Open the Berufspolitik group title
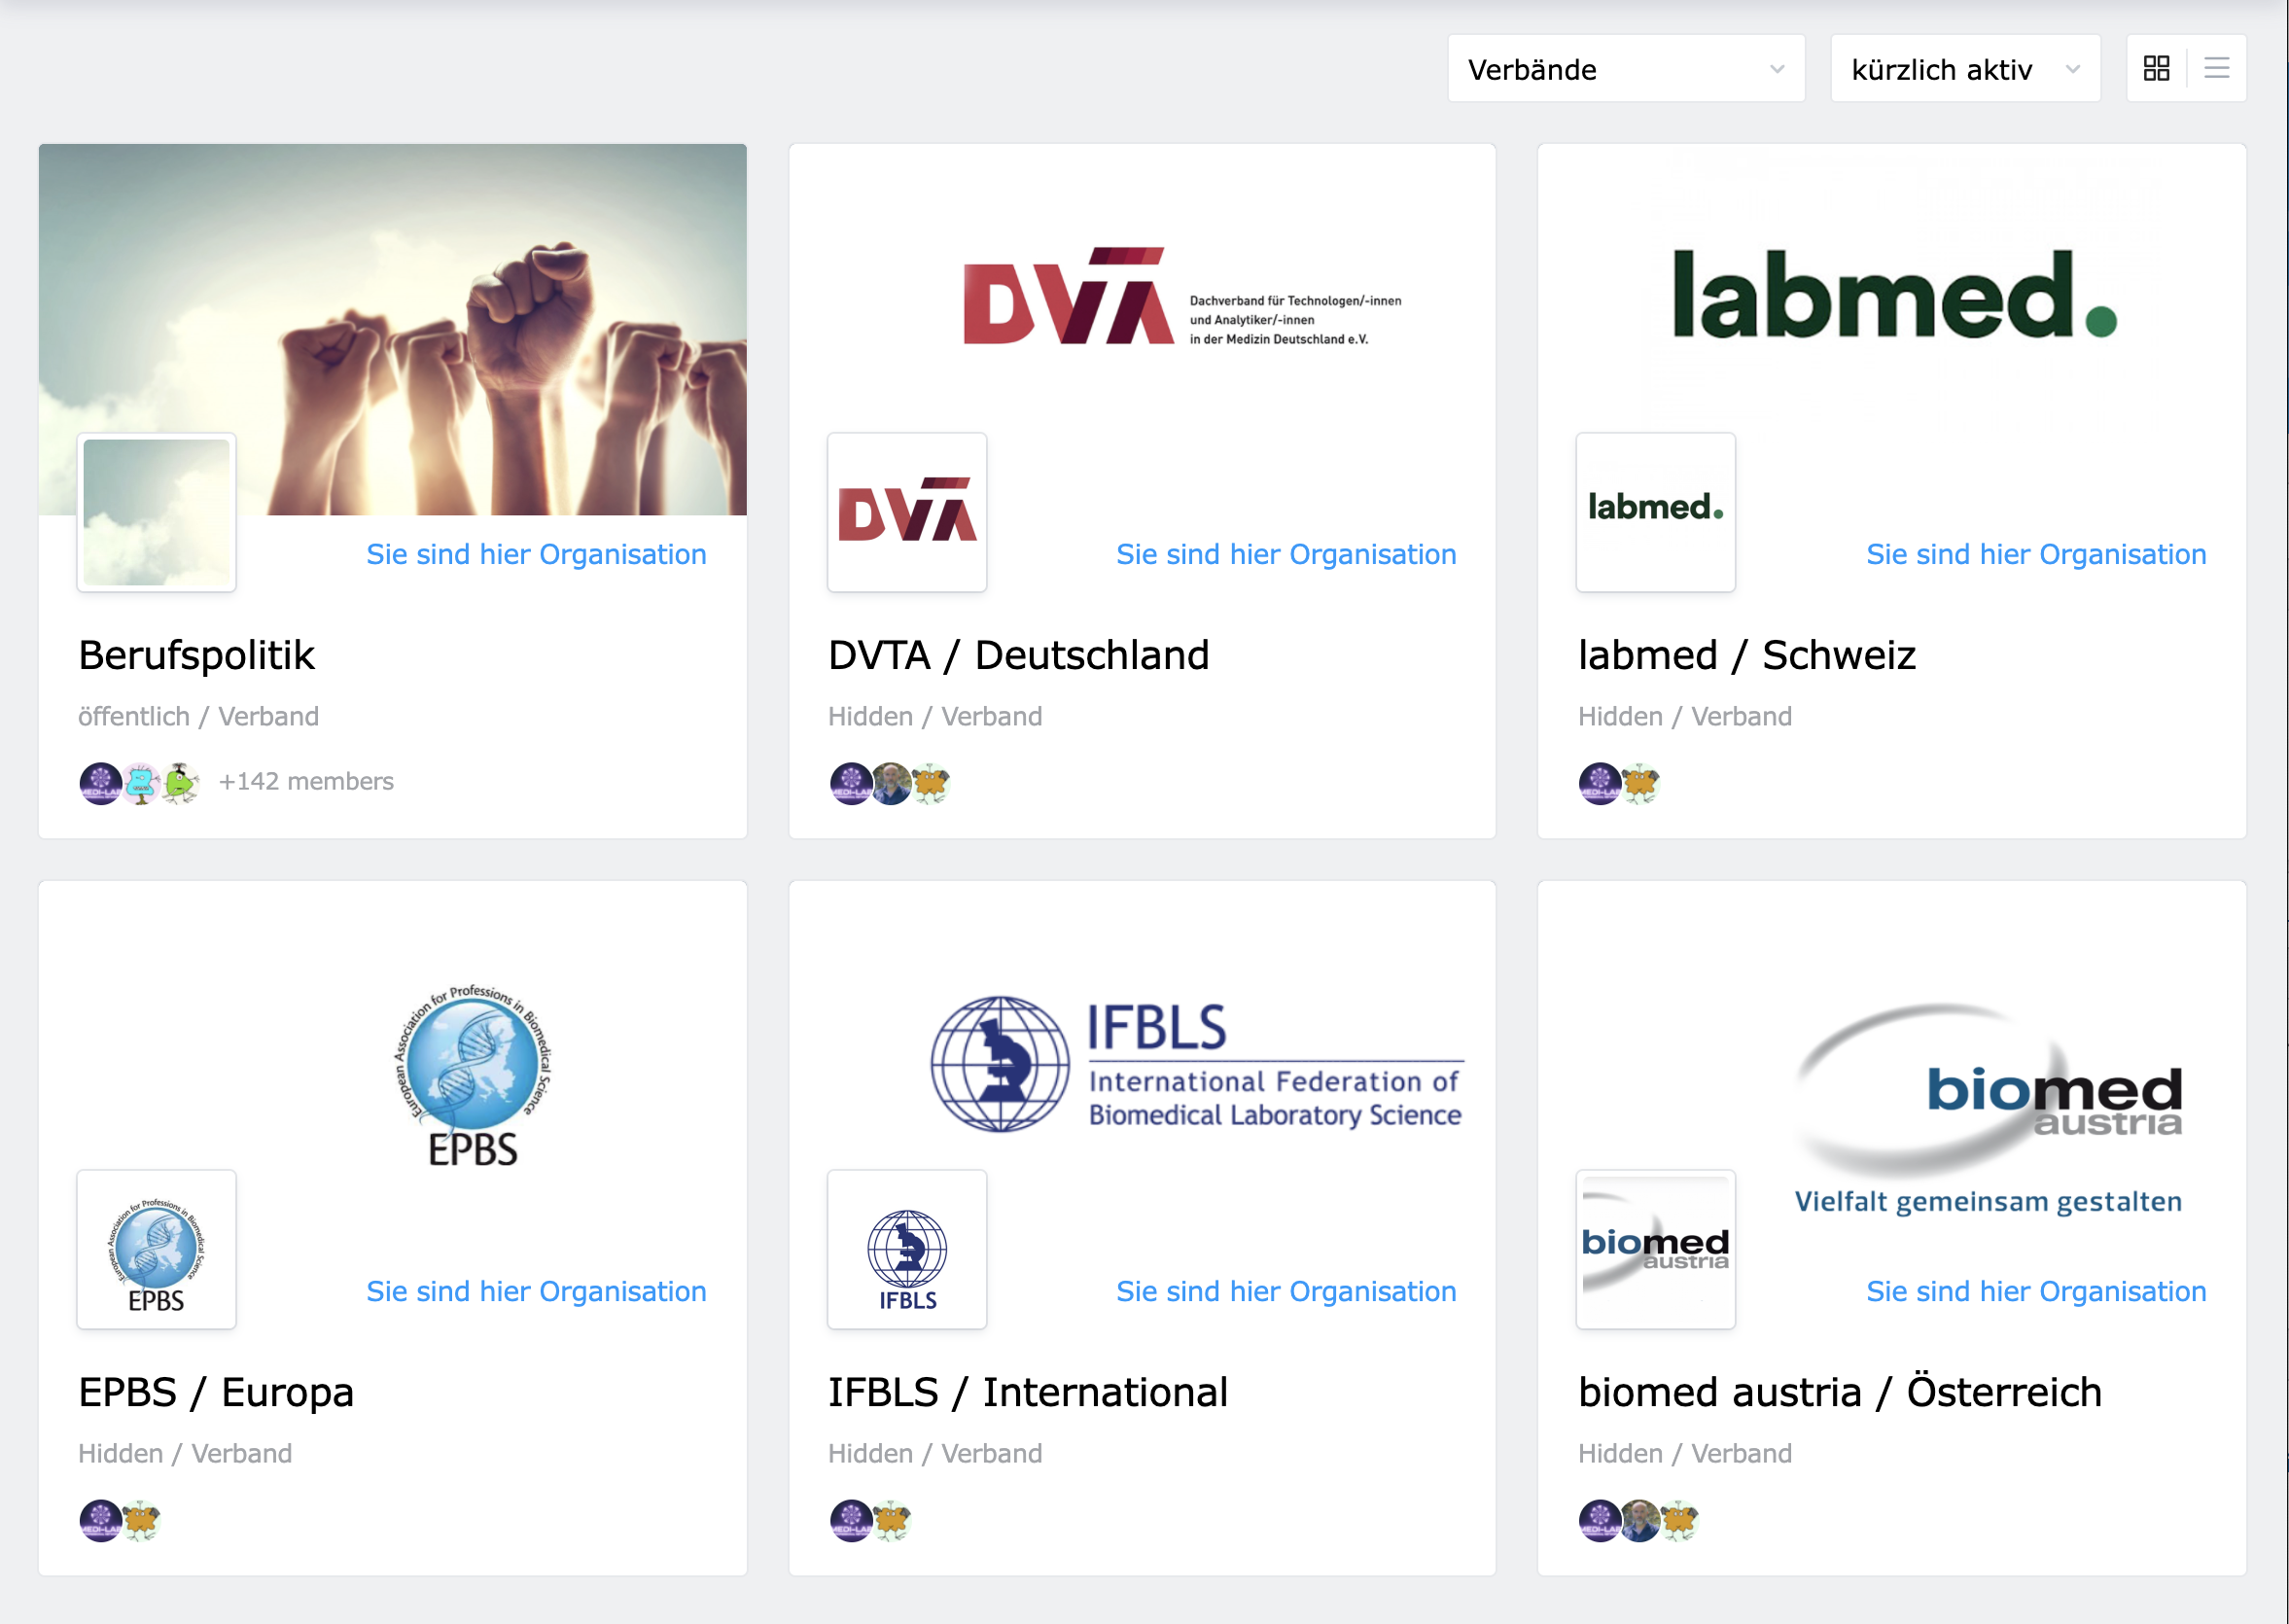Image resolution: width=2289 pixels, height=1624 pixels. pyautogui.click(x=196, y=655)
